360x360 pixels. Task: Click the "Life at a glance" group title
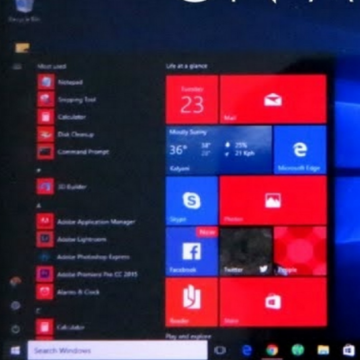click(187, 66)
